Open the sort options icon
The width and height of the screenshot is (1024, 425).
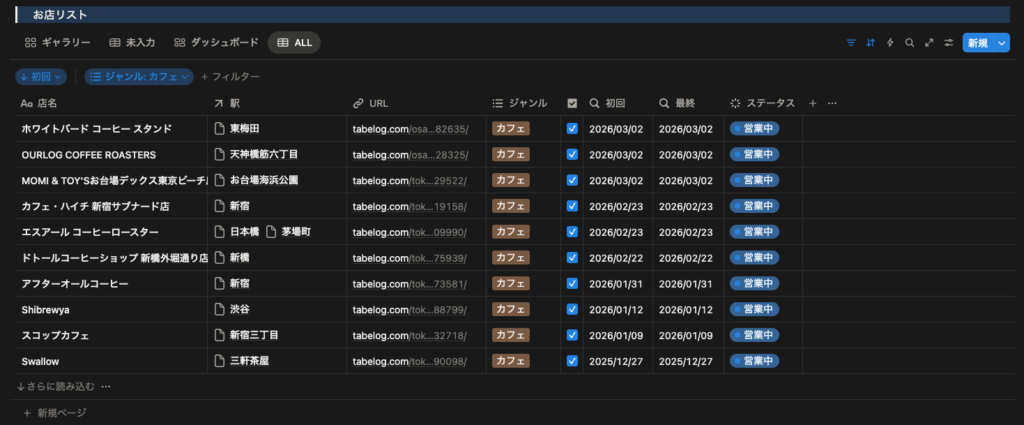871,43
